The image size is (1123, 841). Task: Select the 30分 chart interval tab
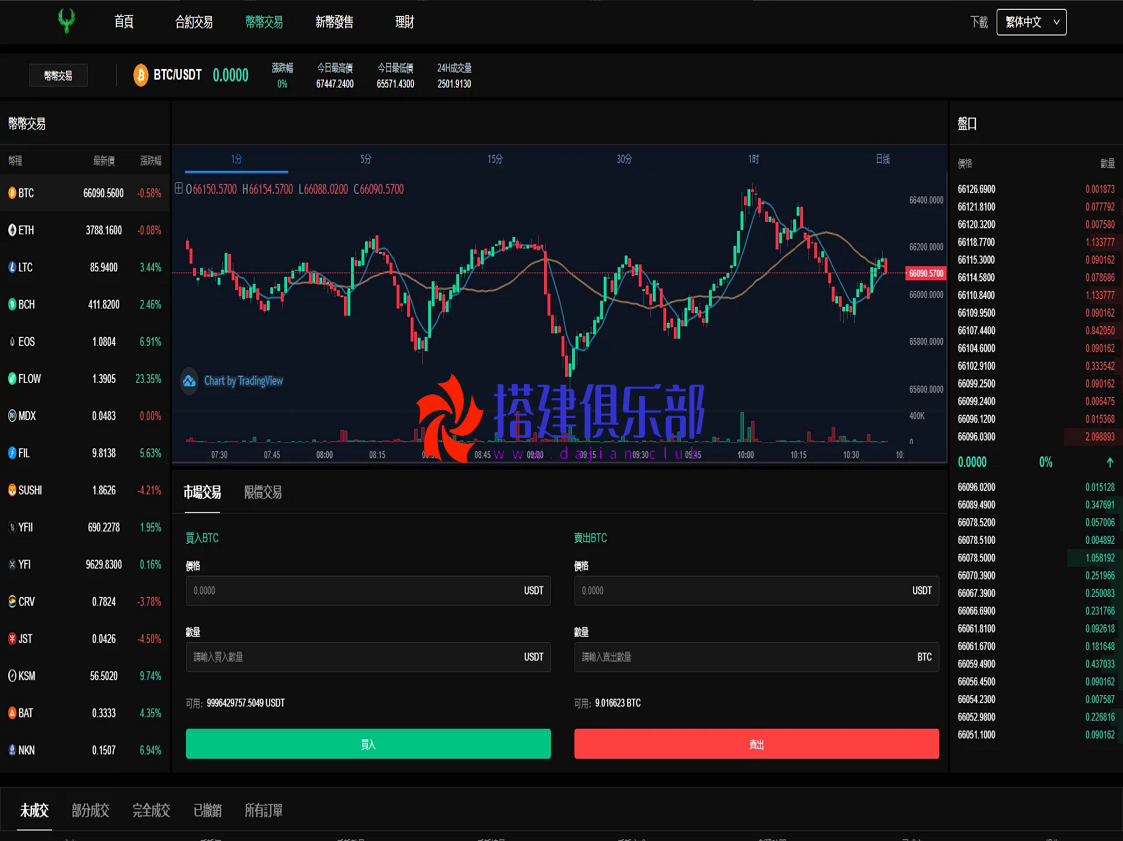[625, 159]
